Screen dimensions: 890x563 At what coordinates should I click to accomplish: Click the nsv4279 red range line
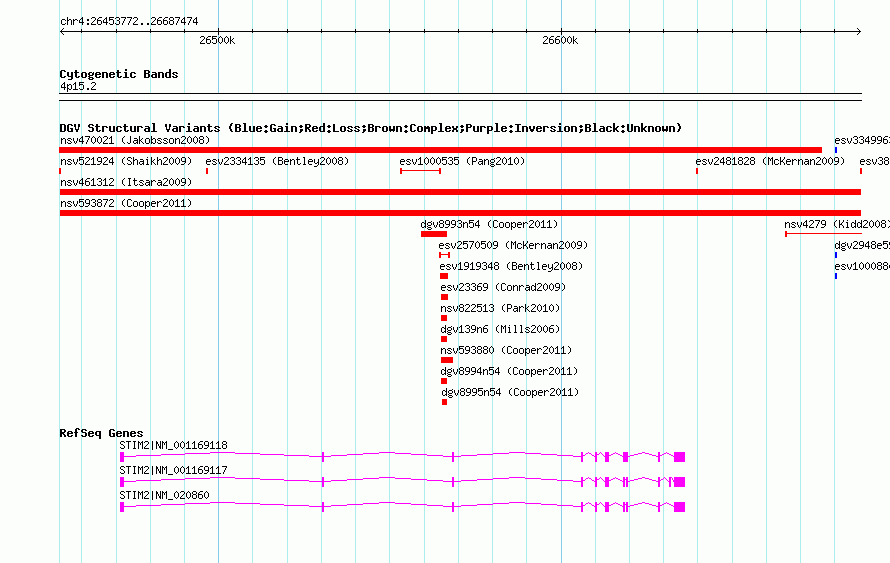(x=824, y=234)
